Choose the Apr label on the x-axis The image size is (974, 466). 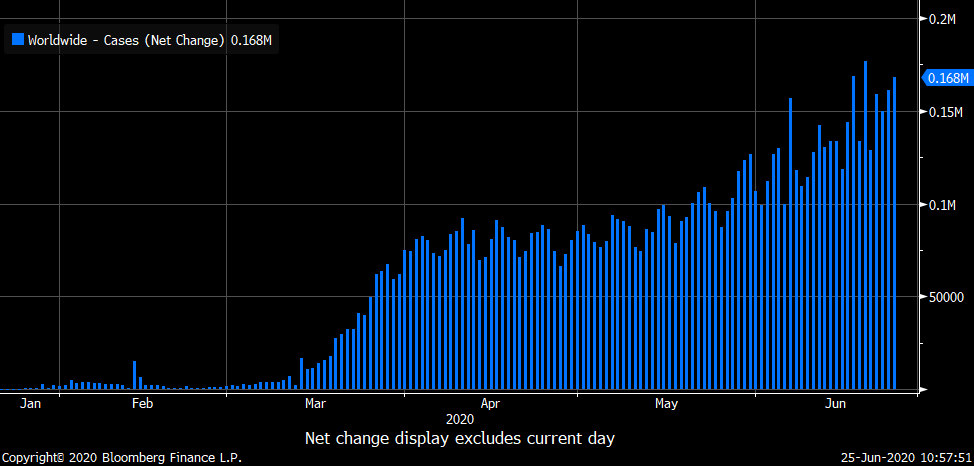coord(490,404)
